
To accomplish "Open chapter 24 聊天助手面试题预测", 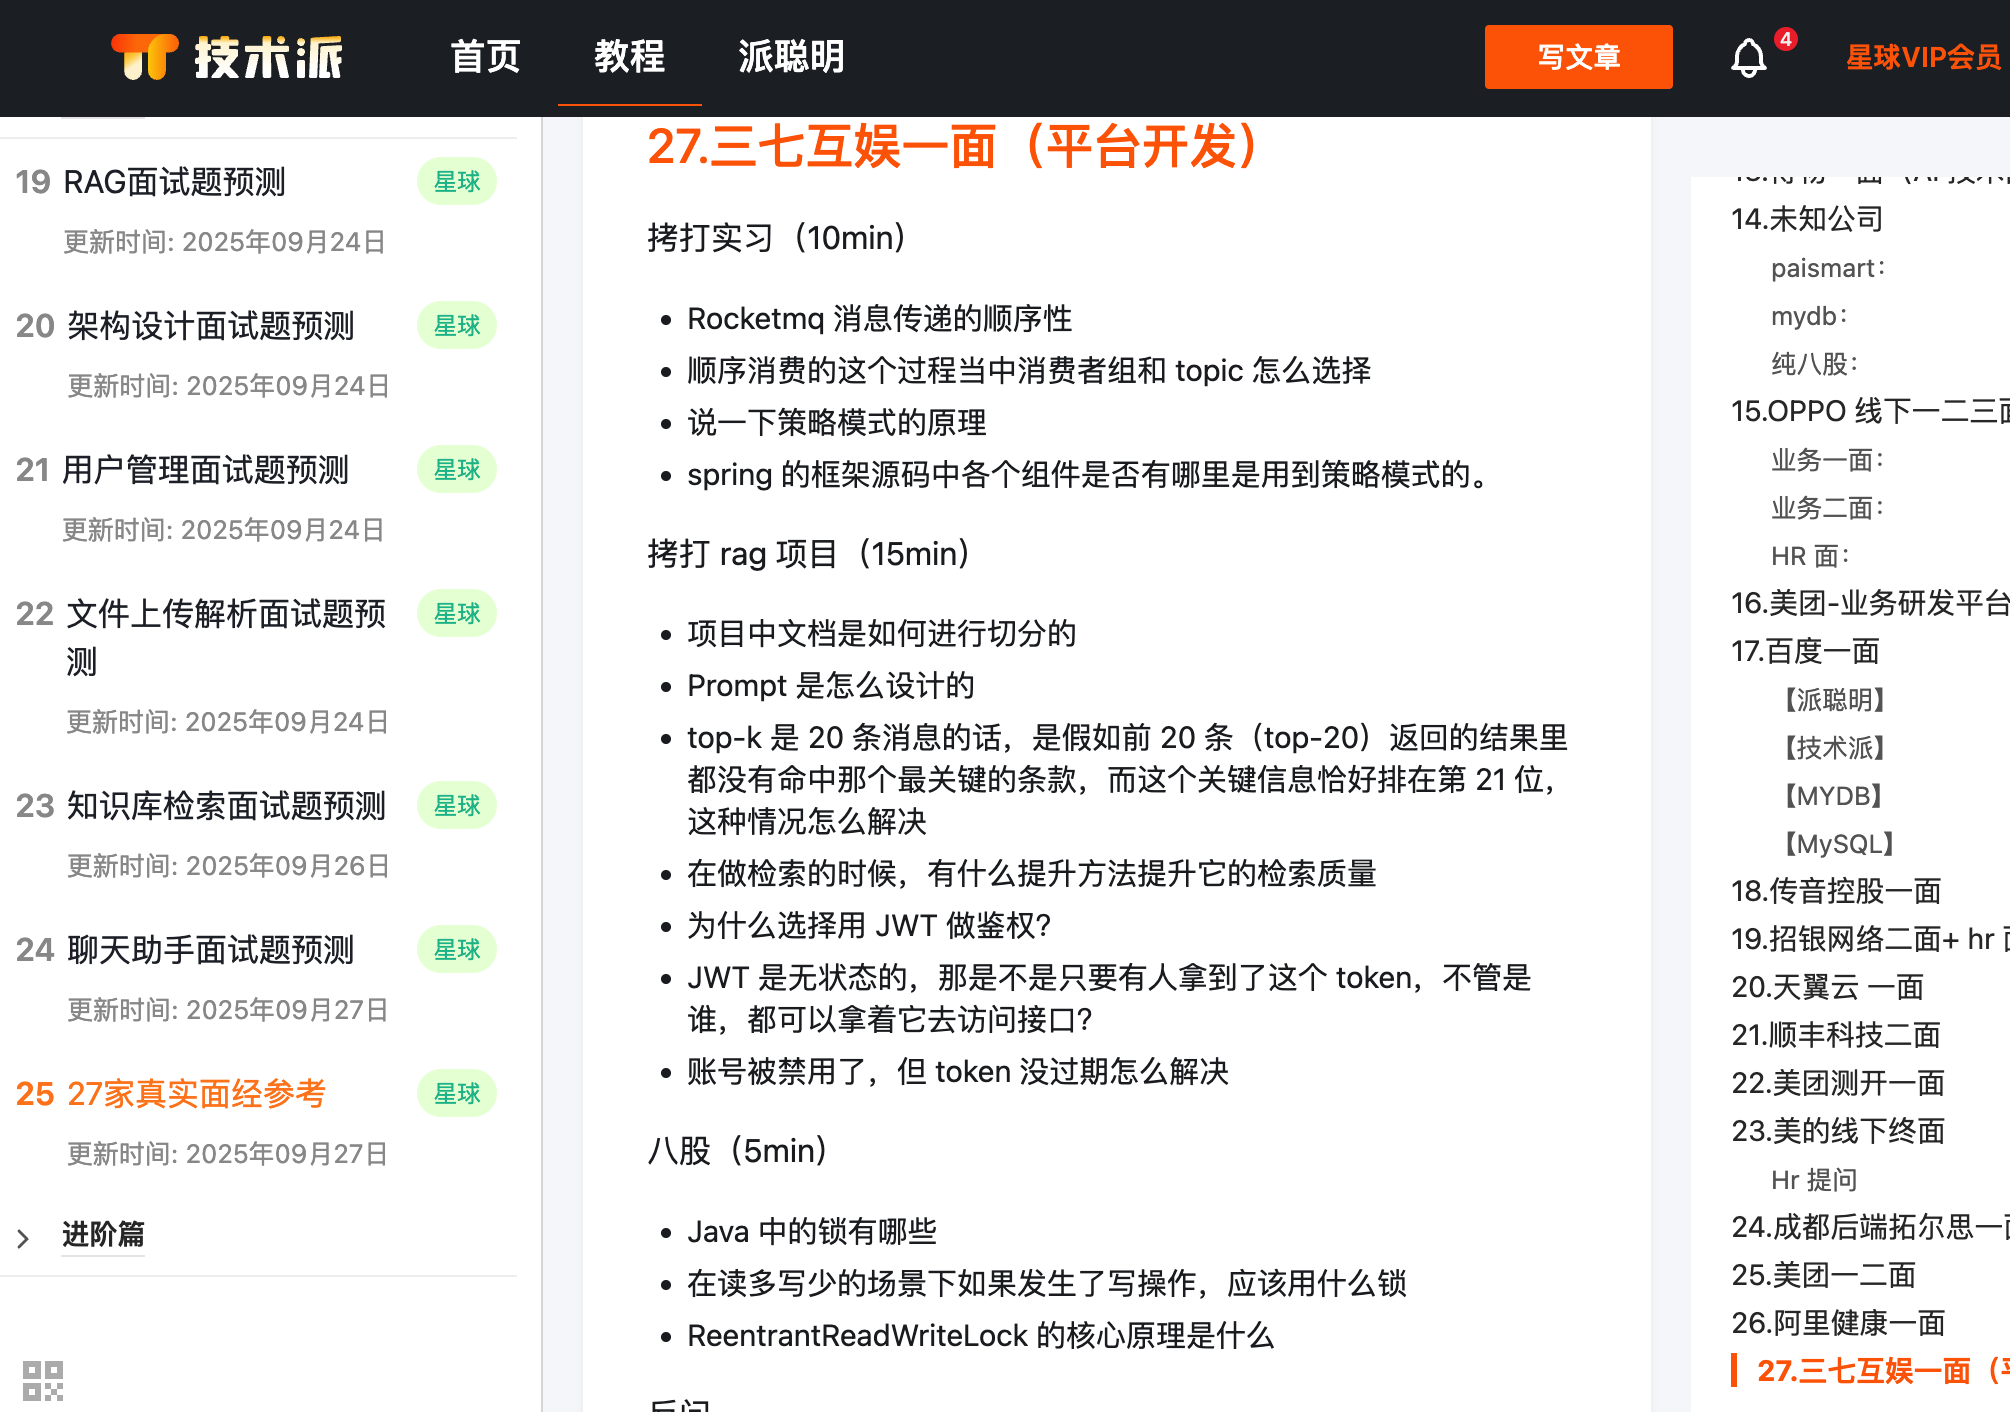I will coord(210,950).
